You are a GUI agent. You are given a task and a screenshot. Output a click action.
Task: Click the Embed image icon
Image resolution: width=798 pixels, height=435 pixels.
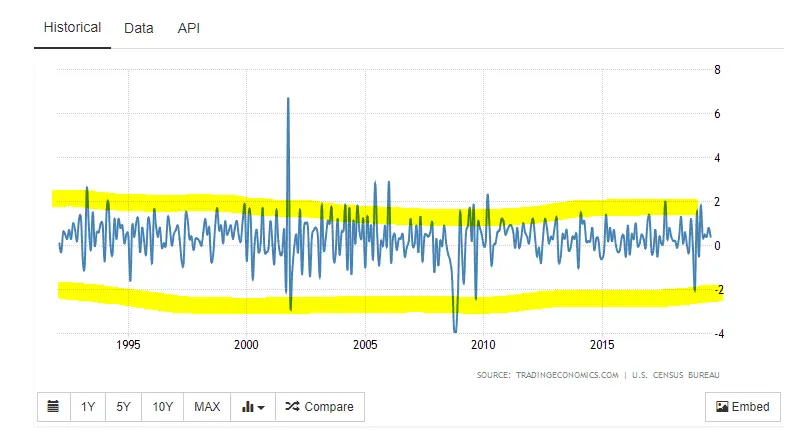[x=722, y=407]
